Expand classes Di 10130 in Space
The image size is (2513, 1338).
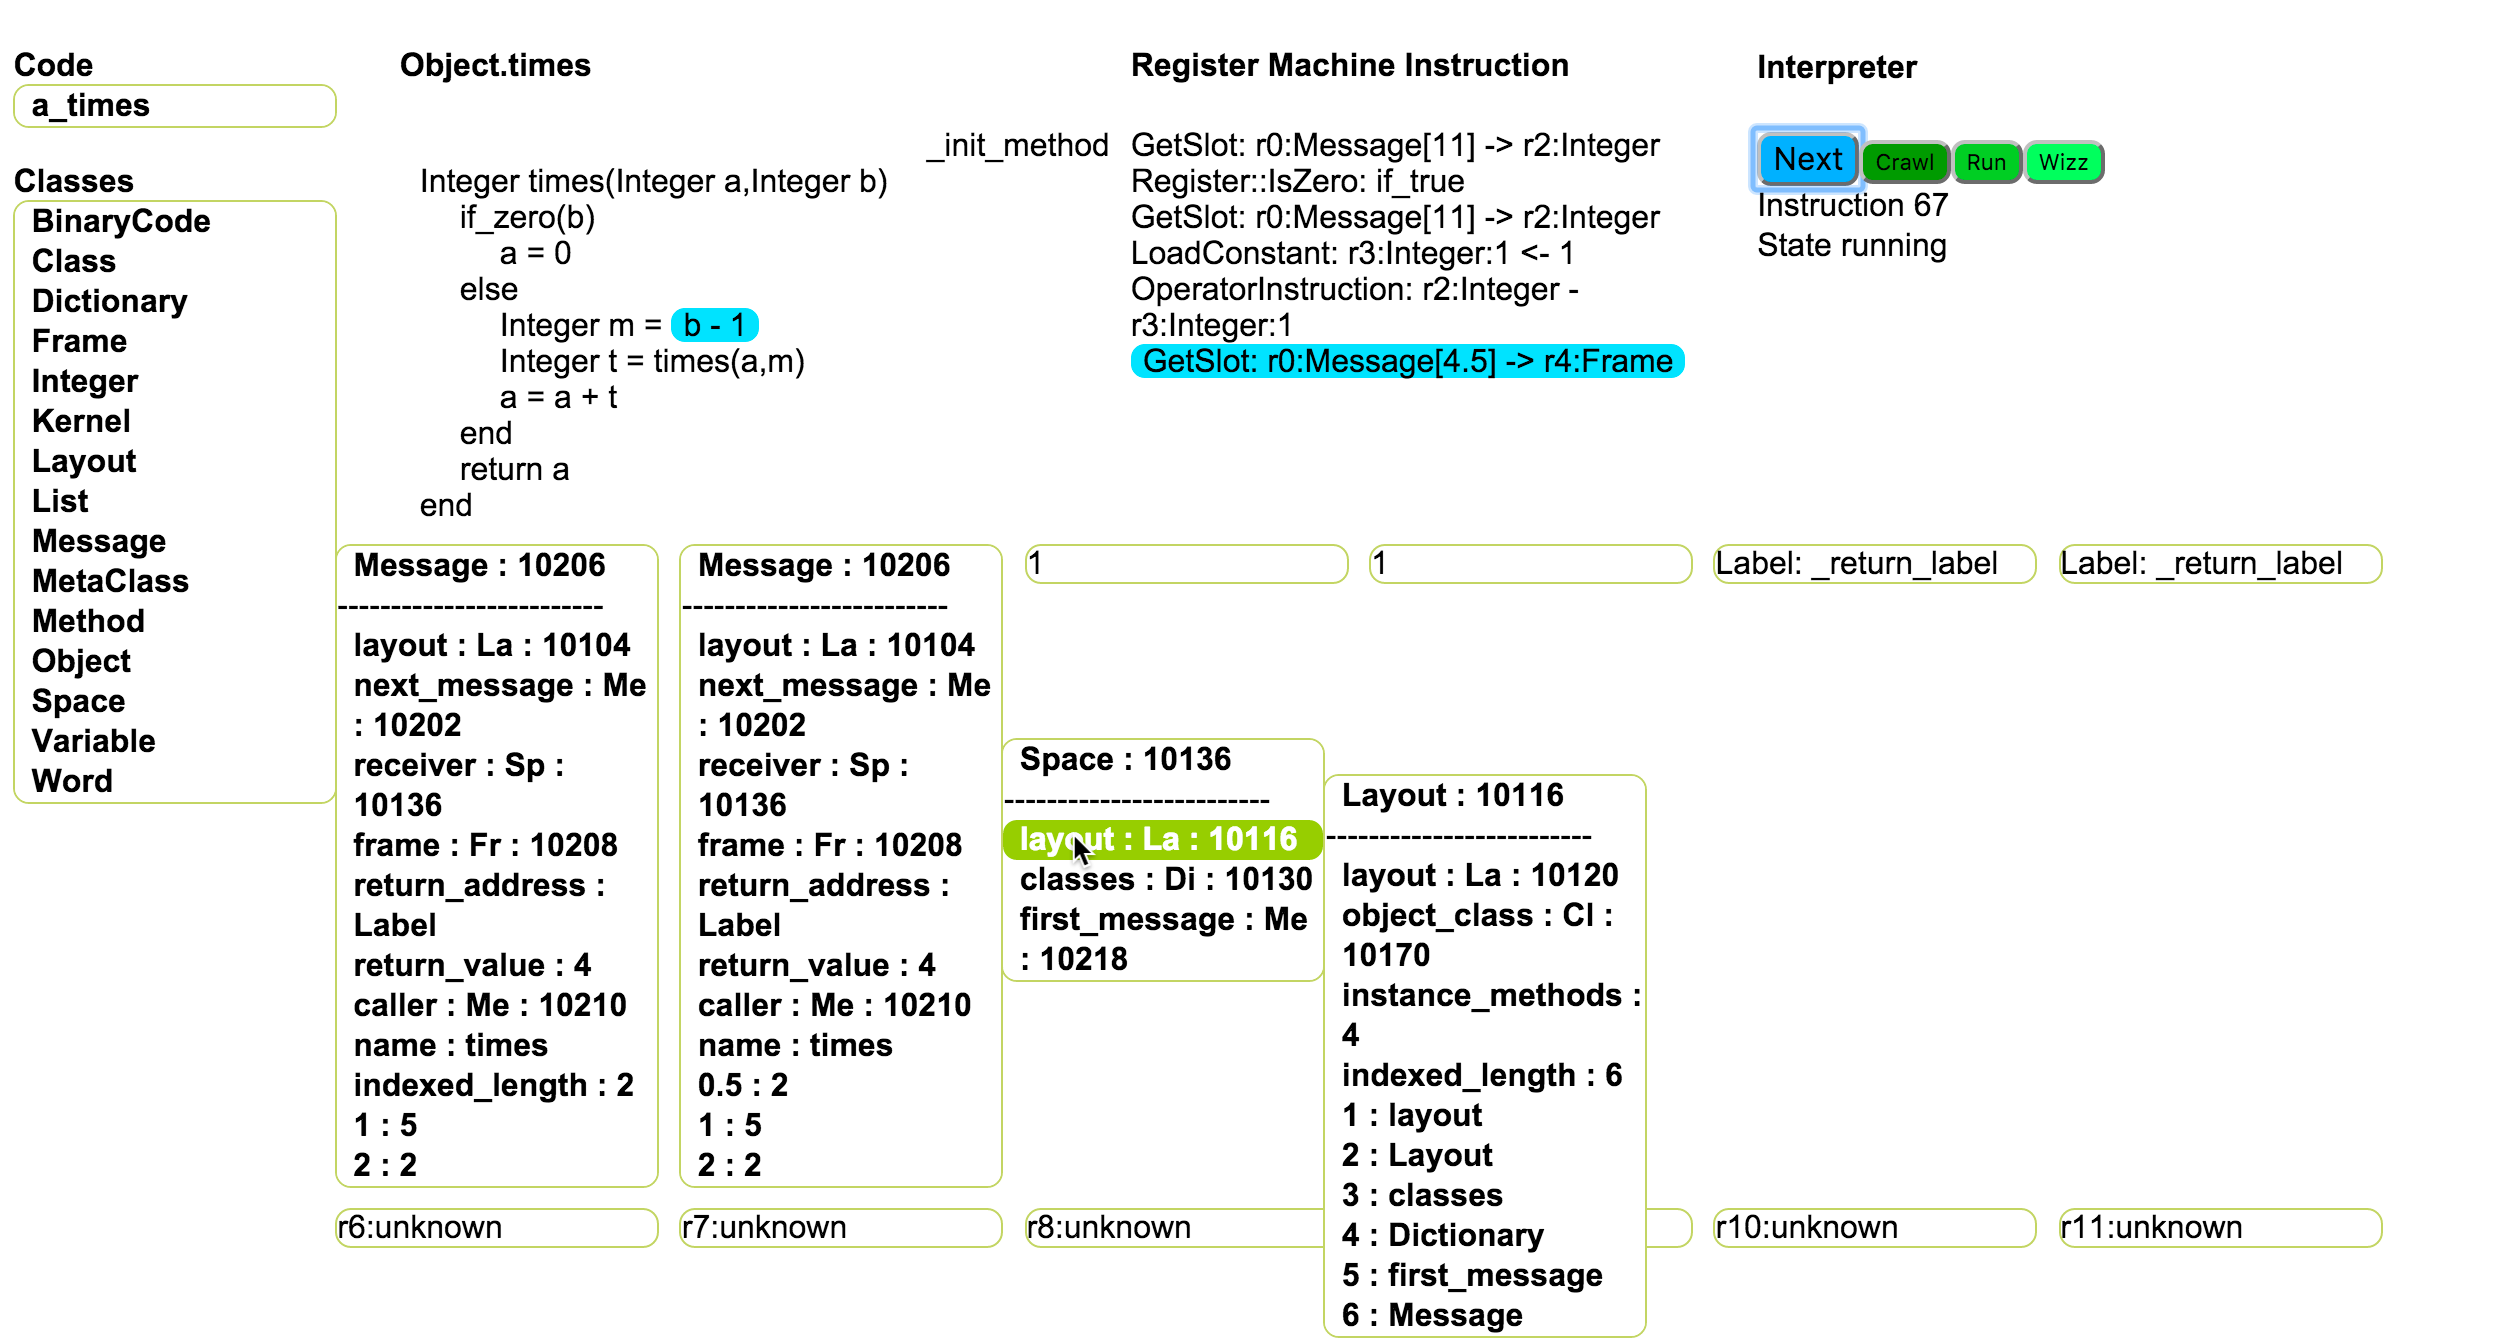coord(1165,879)
